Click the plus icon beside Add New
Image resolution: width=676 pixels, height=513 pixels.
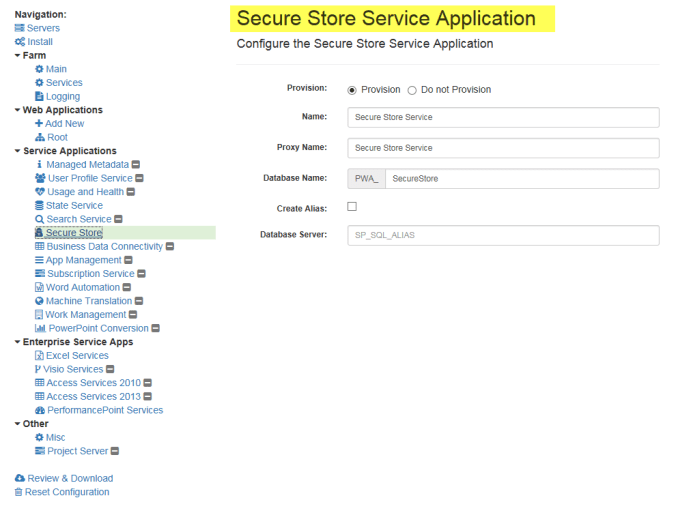[x=39, y=124]
